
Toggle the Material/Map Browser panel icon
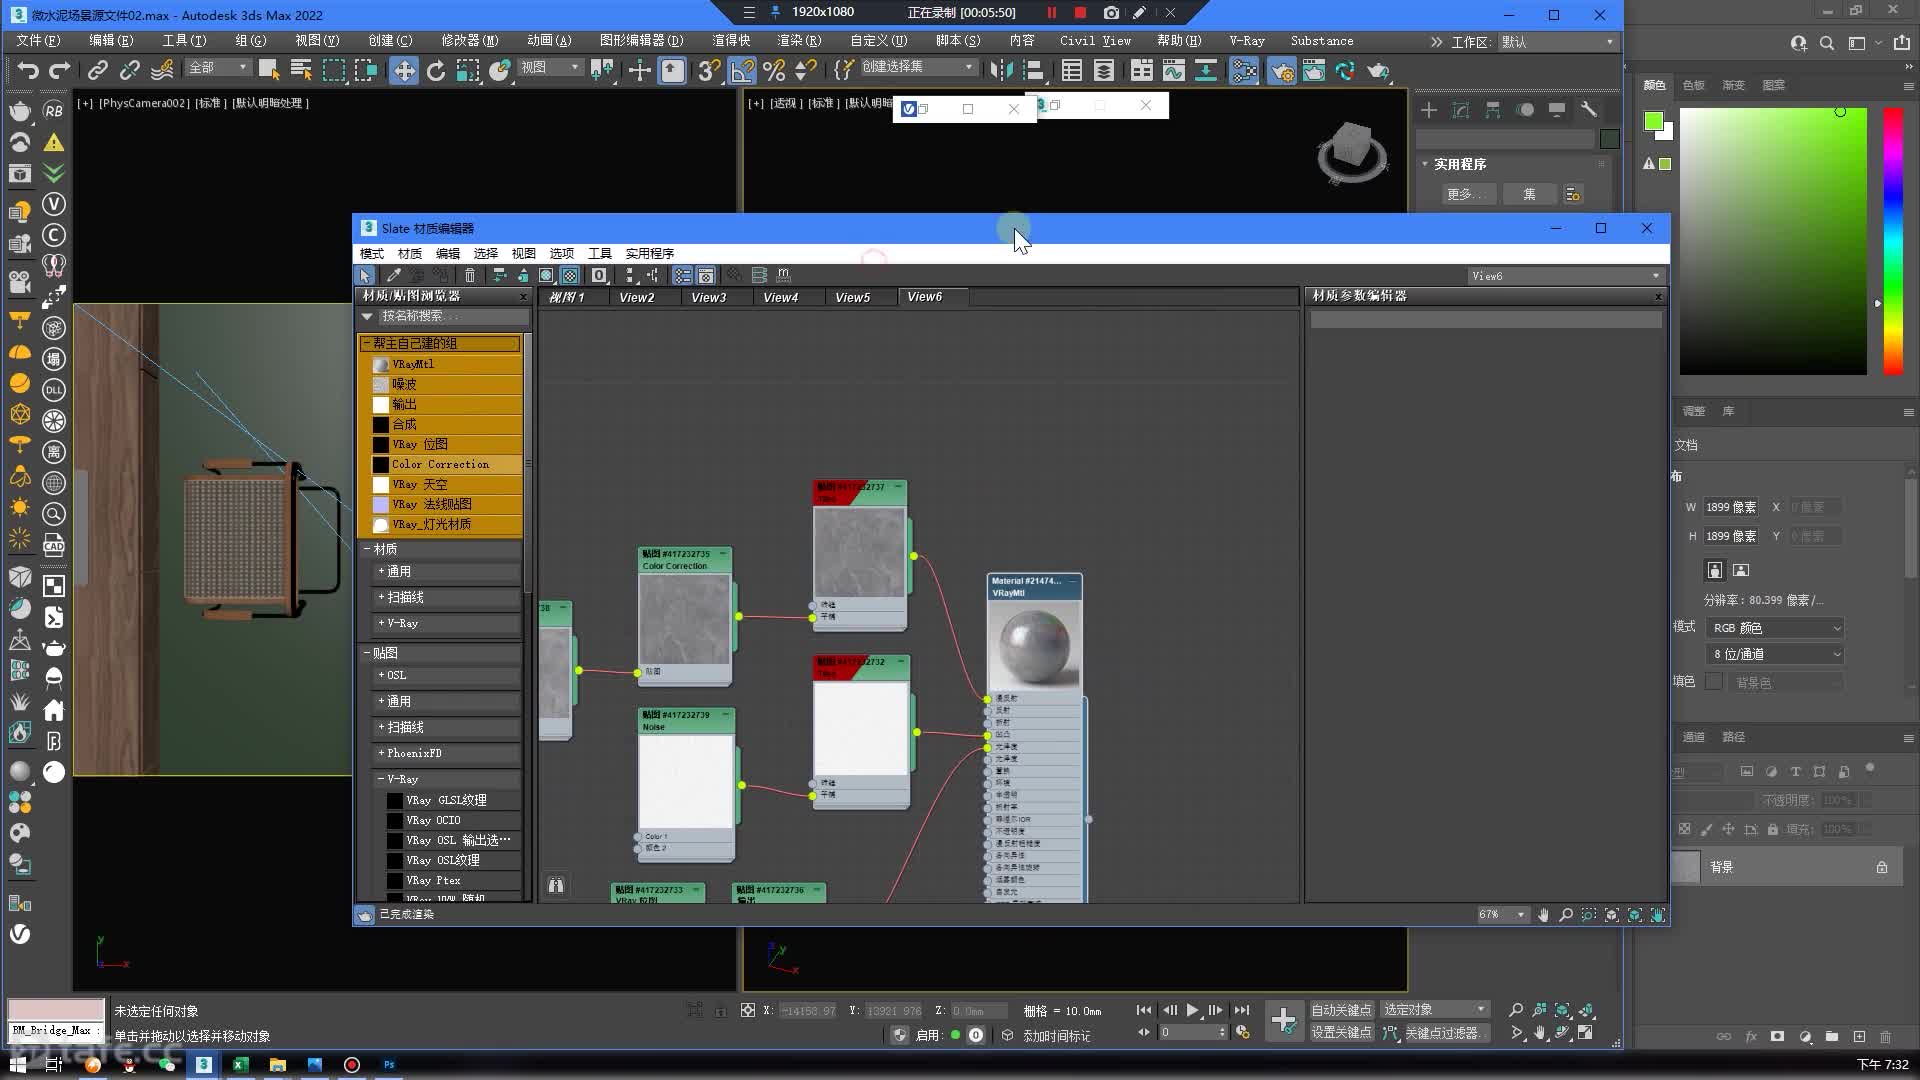click(x=683, y=275)
